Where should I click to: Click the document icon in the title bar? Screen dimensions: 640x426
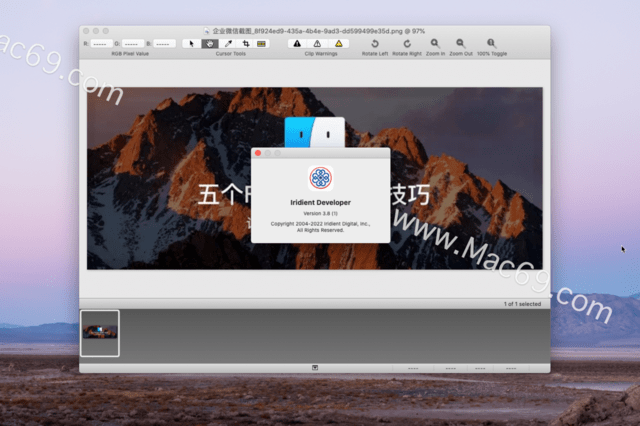207,31
